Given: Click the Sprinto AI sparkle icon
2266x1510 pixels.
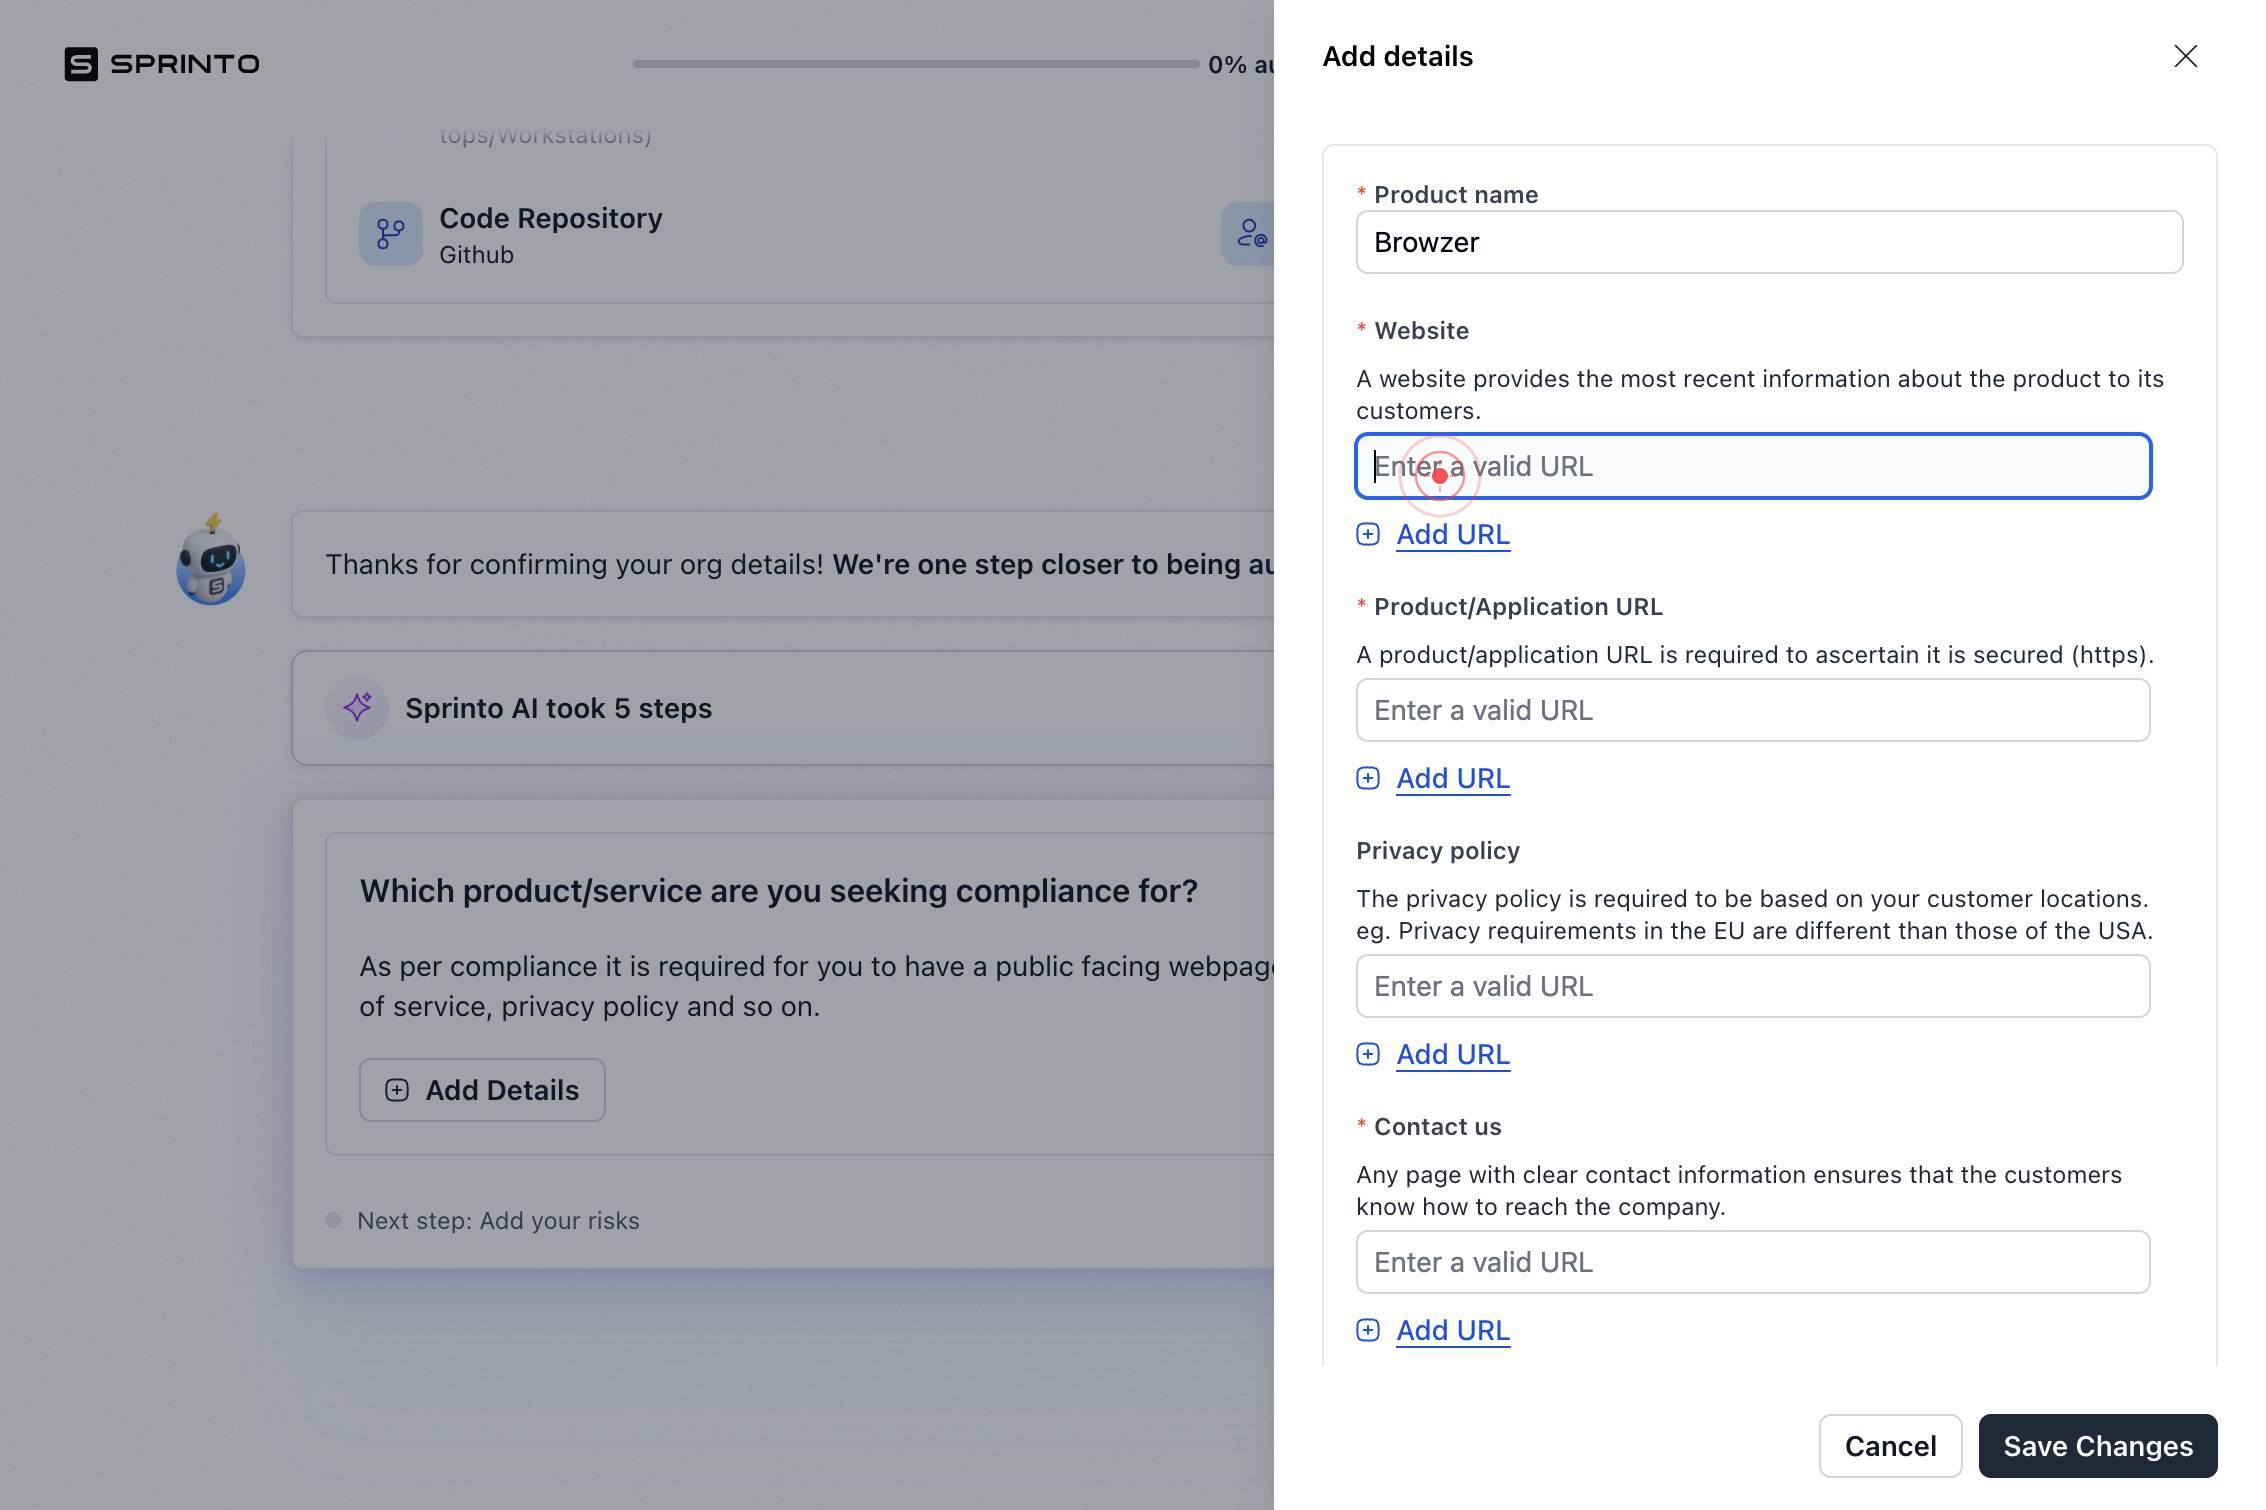Looking at the screenshot, I should tap(357, 708).
